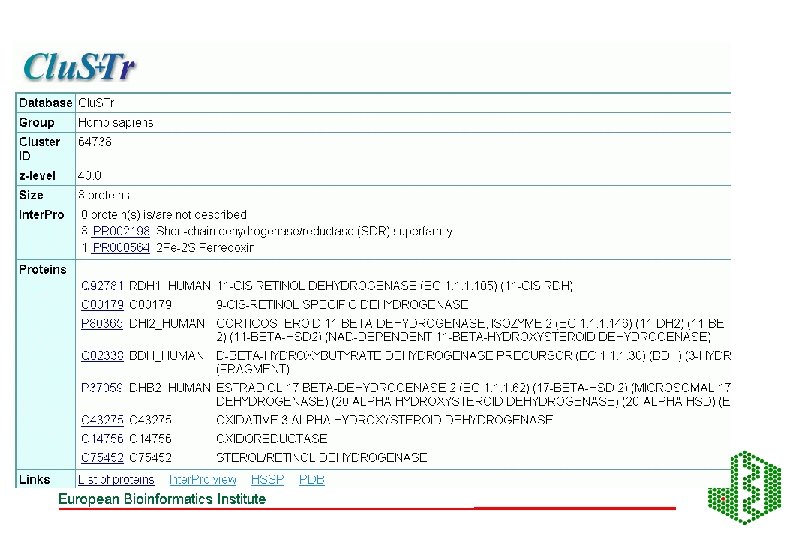Click the P37059 accession text
This screenshot has height=540, width=810.
(102, 388)
